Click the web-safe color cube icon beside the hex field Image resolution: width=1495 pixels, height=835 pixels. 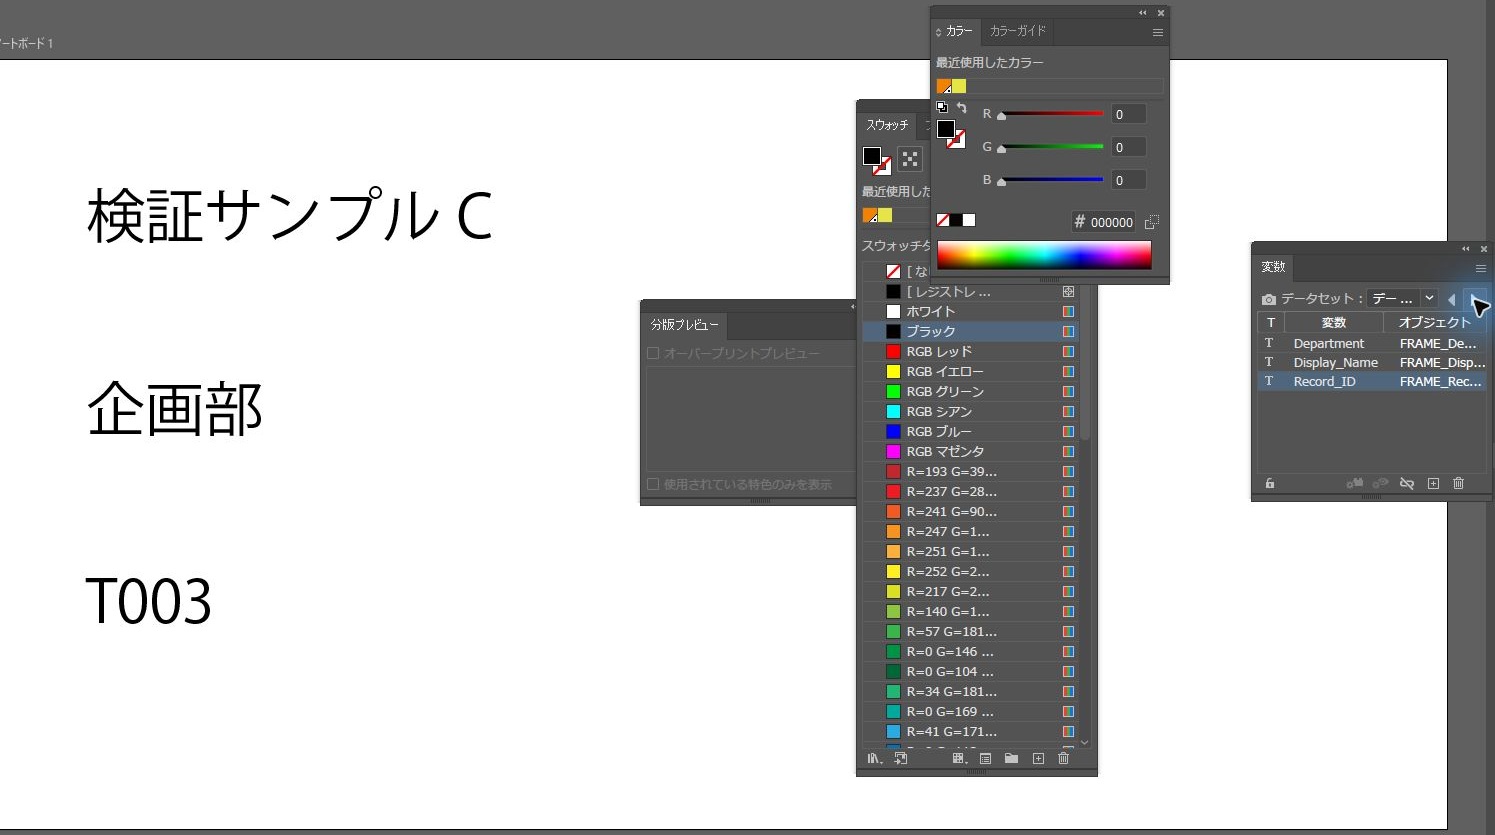1152,222
